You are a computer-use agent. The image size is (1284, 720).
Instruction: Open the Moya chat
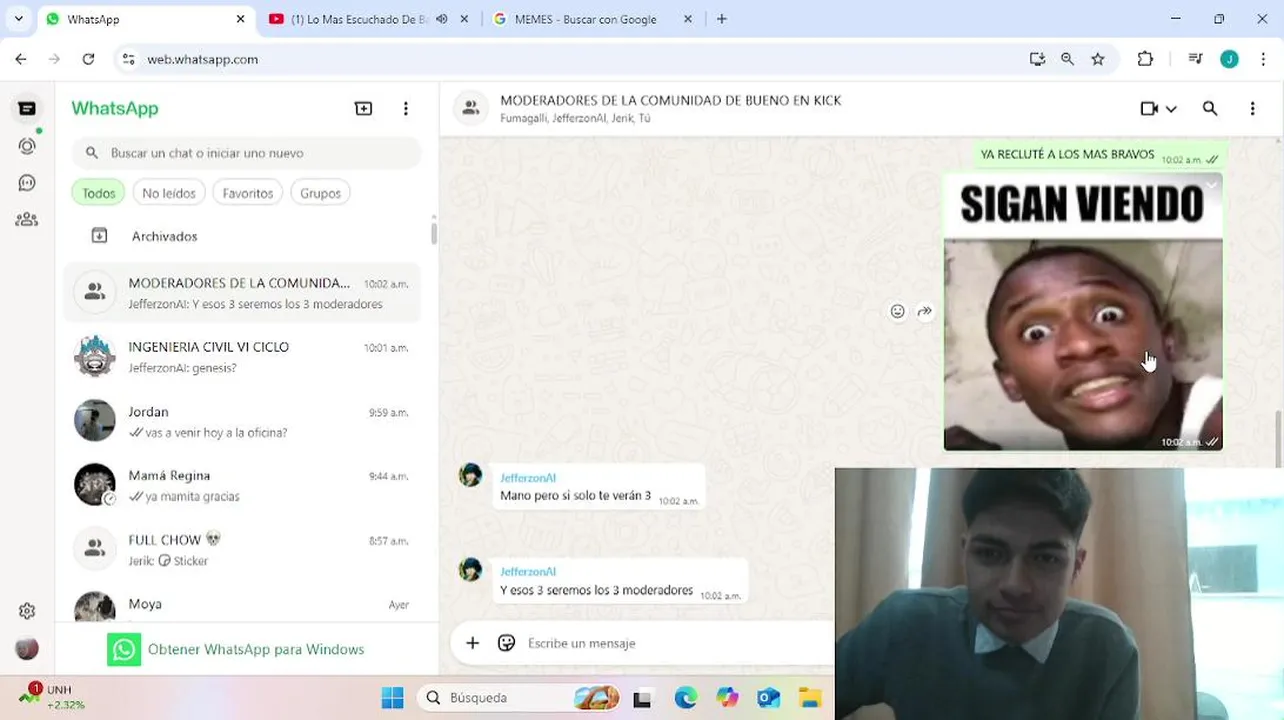point(242,604)
